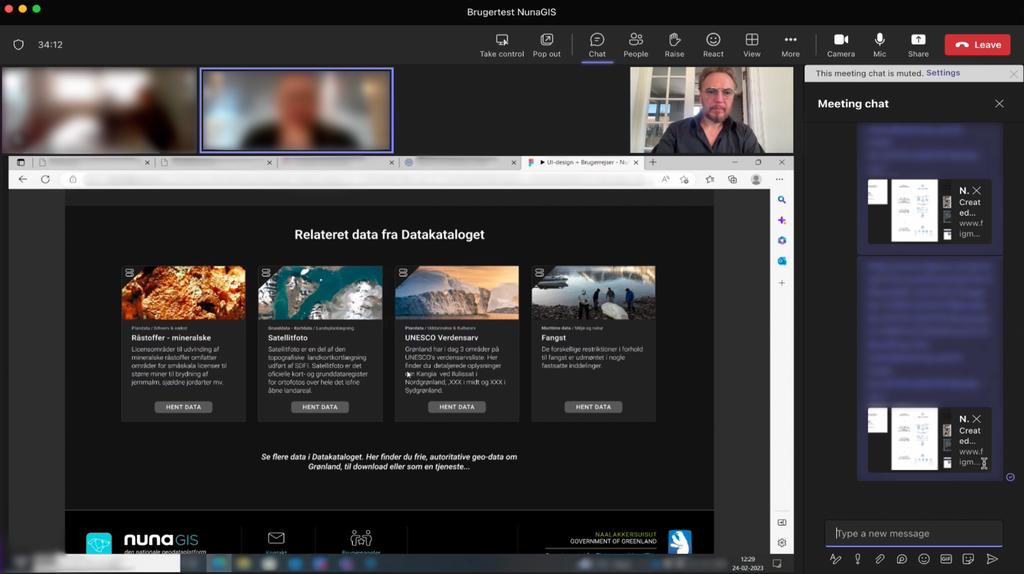Toggle the Mic mute state
Screen dimensions: 1024x574
point(879,44)
